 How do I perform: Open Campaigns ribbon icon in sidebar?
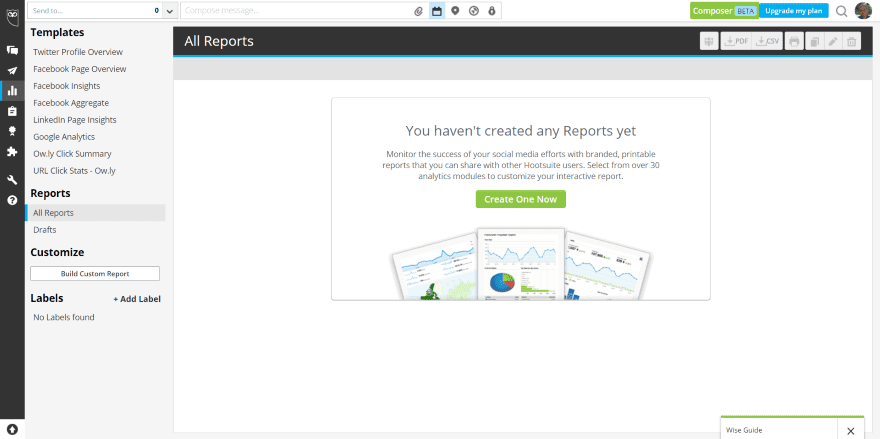point(12,131)
